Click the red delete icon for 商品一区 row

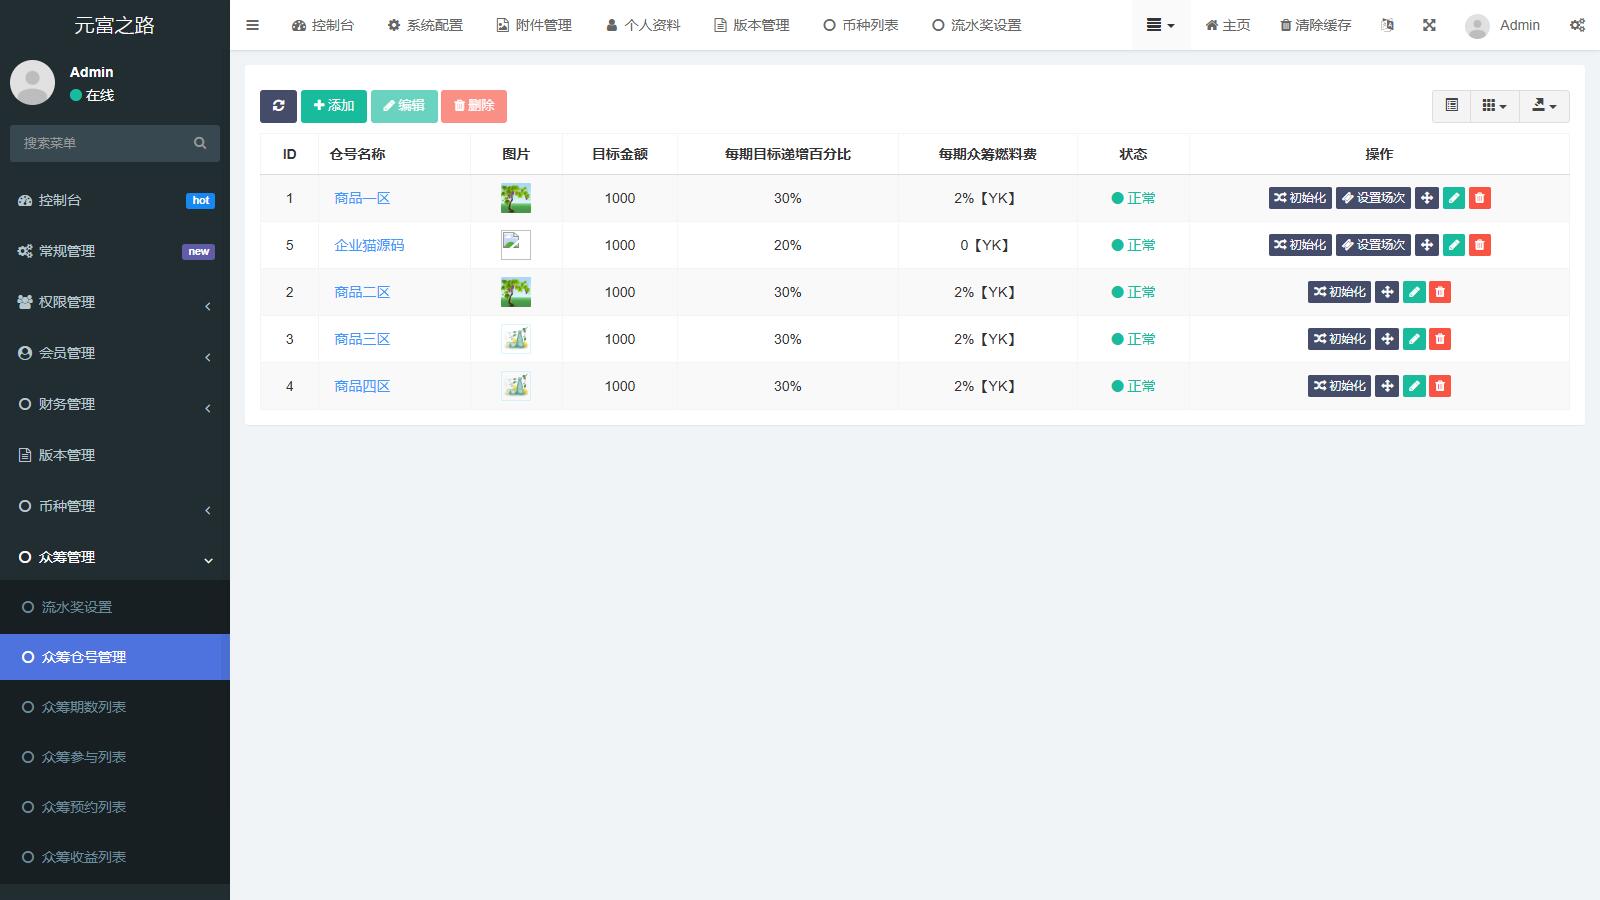[1480, 198]
